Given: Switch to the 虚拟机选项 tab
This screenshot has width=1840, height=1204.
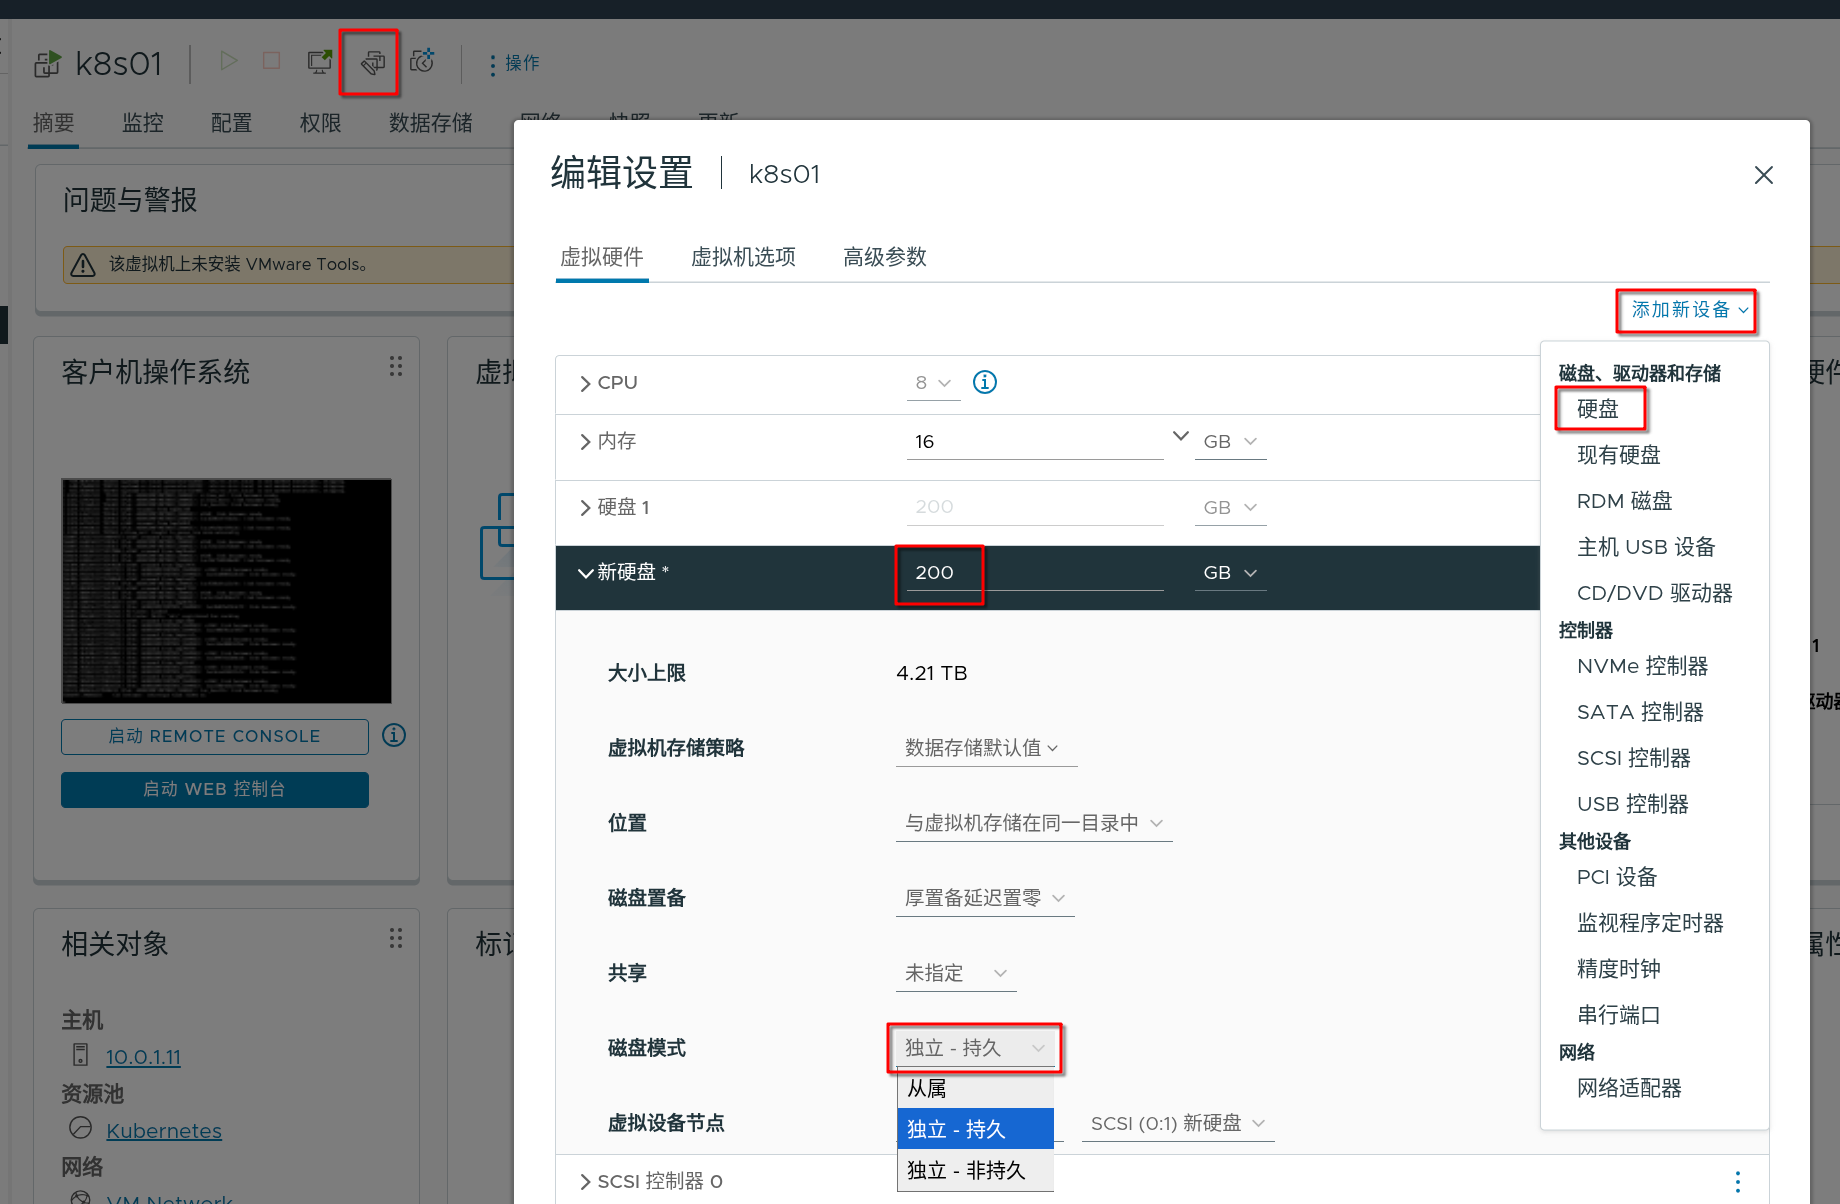Looking at the screenshot, I should 743,257.
